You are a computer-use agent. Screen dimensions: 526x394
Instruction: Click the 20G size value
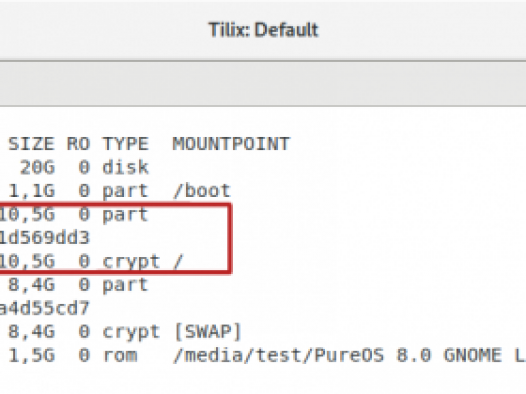[x=37, y=167]
